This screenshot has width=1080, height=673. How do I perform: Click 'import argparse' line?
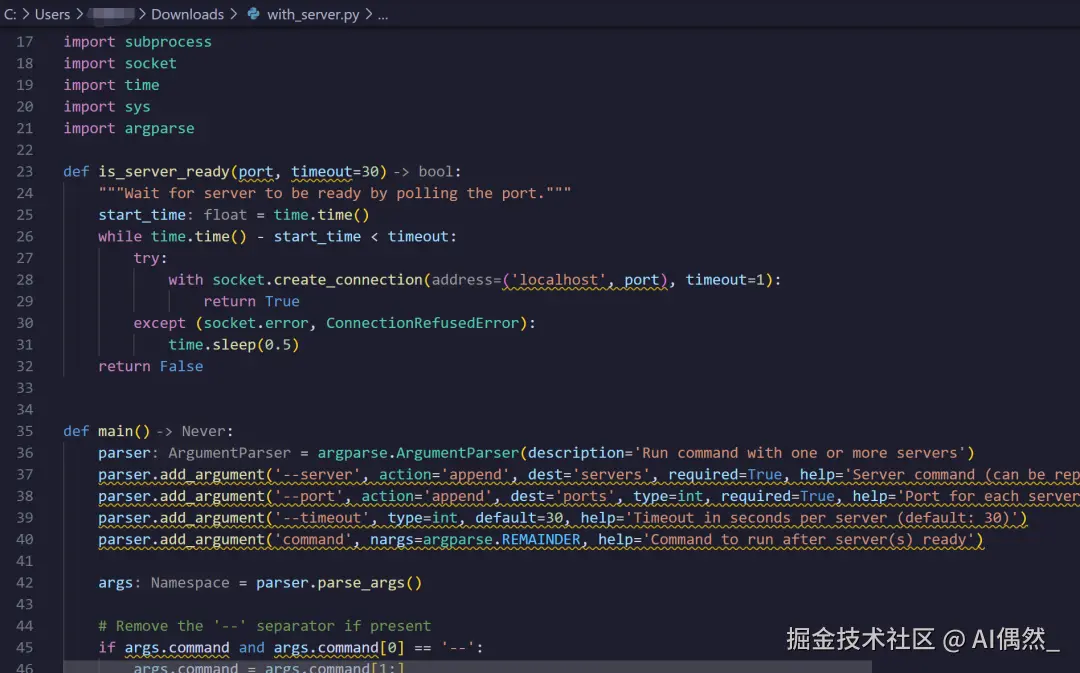pyautogui.click(x=129, y=128)
